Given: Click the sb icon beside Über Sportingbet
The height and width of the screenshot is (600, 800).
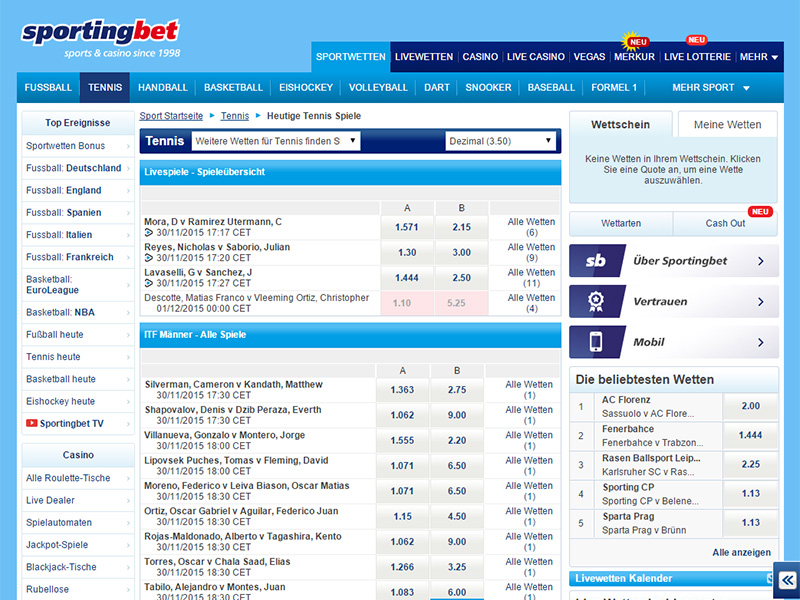Looking at the screenshot, I should [596, 261].
